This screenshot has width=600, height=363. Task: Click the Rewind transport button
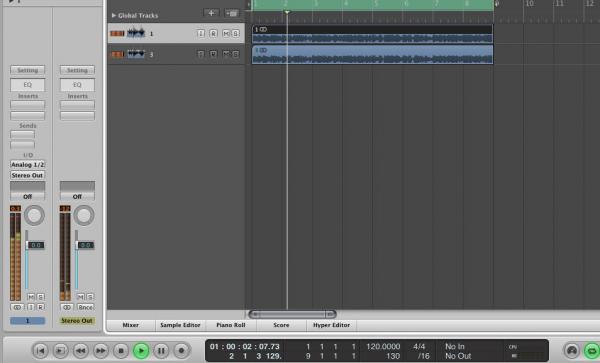point(80,350)
